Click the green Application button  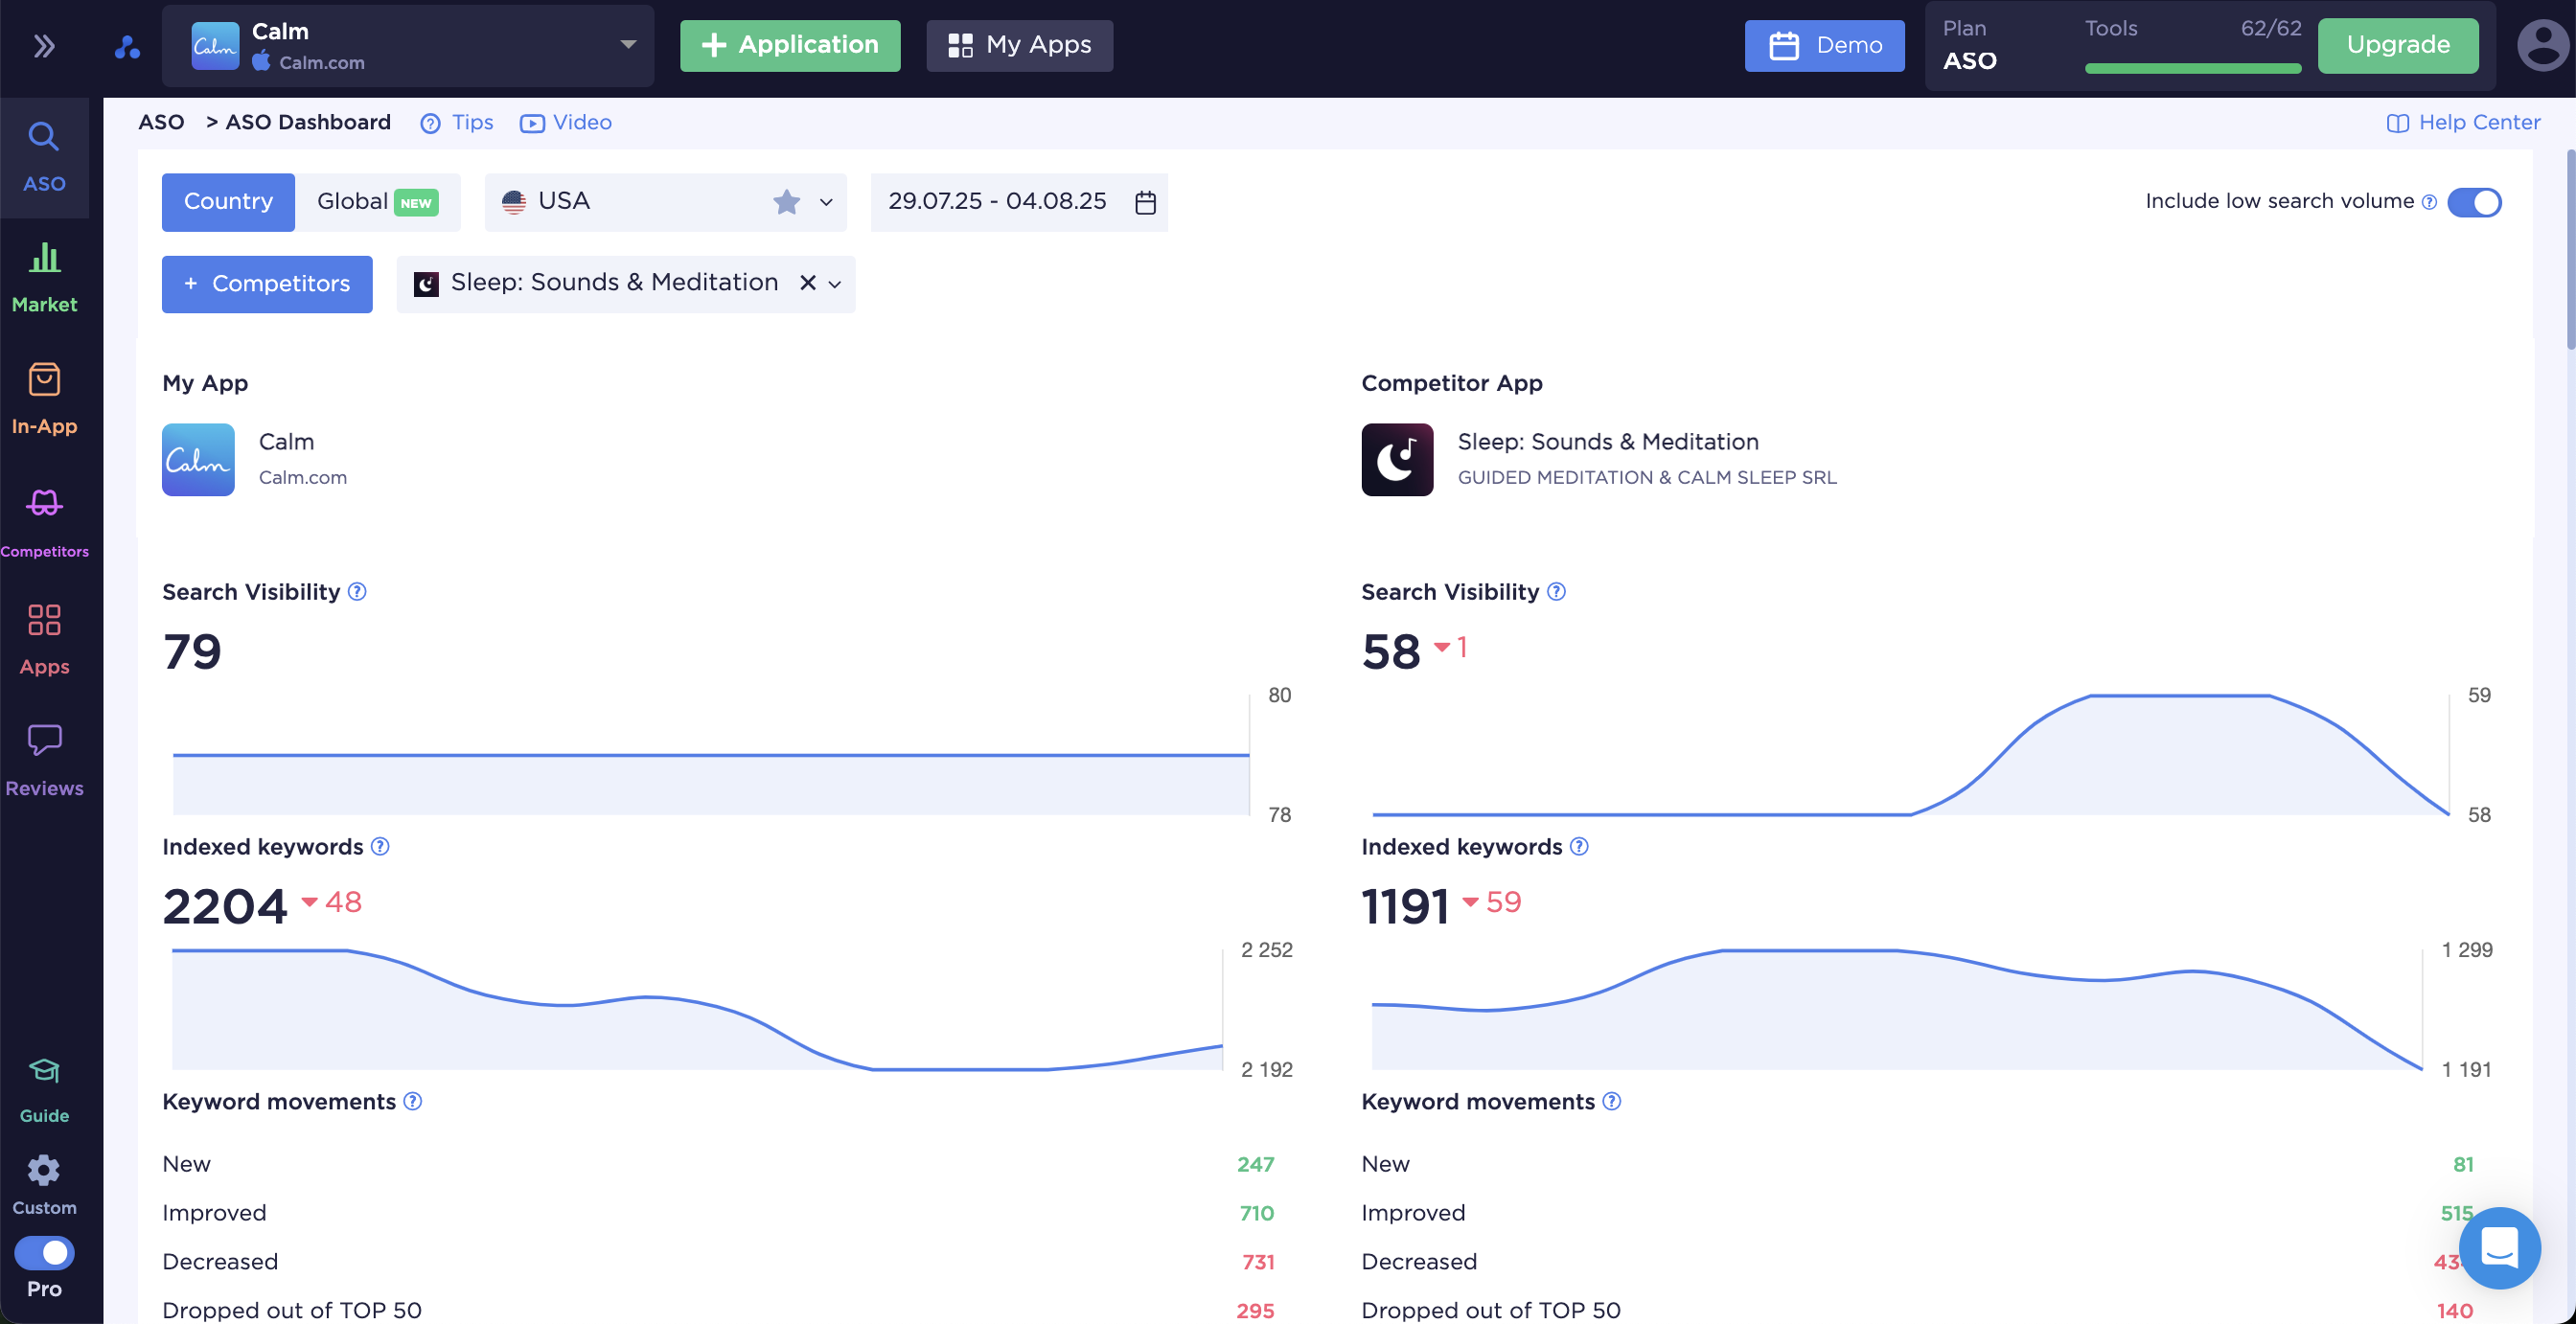[x=790, y=46]
